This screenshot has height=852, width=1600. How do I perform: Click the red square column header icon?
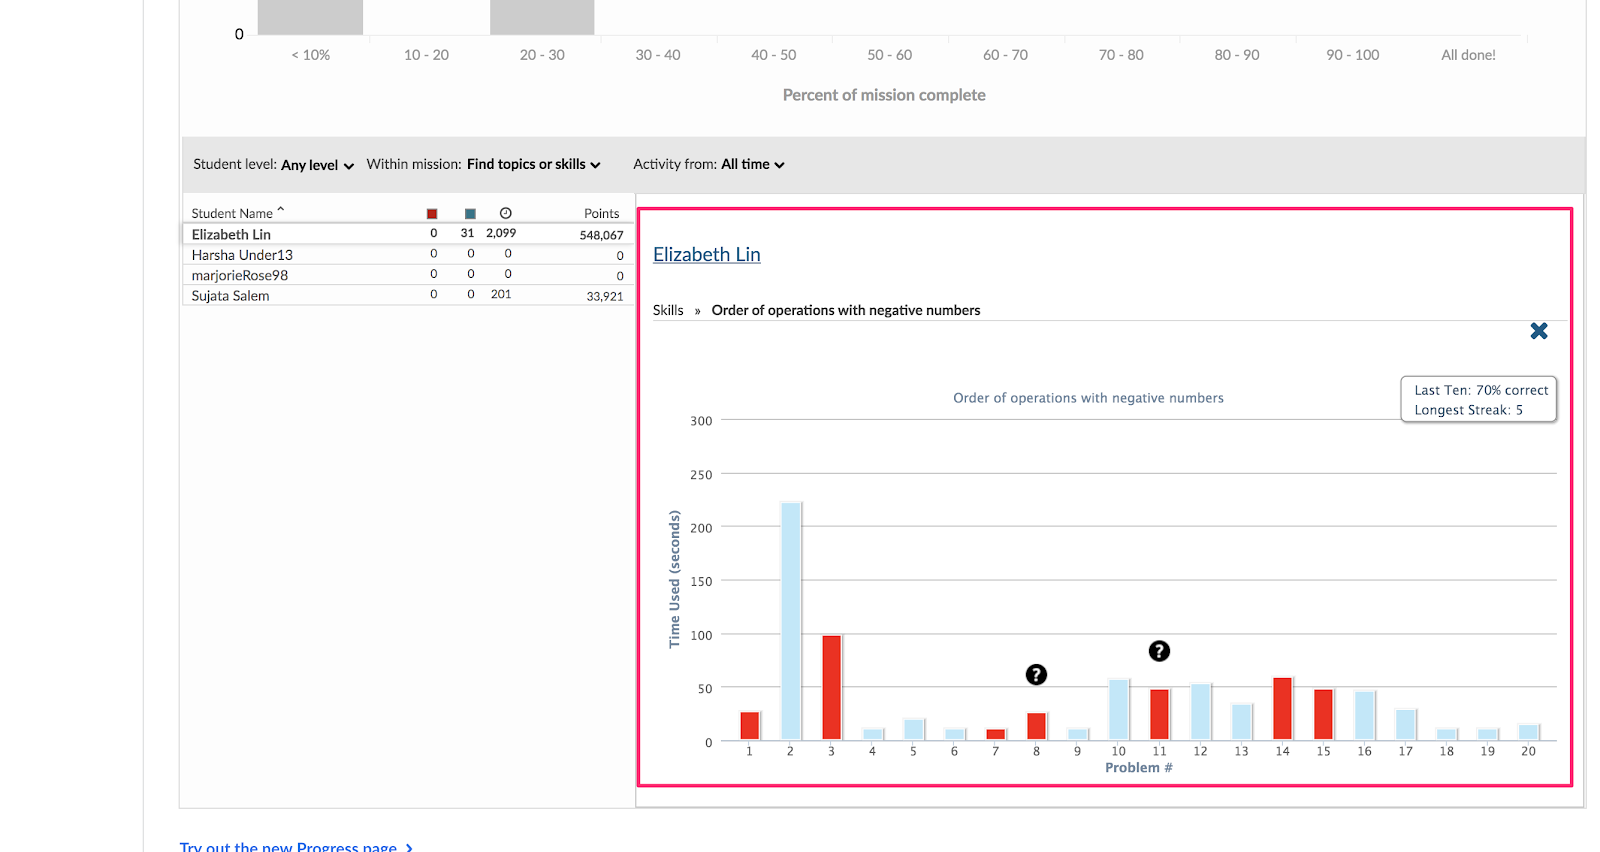pos(432,214)
